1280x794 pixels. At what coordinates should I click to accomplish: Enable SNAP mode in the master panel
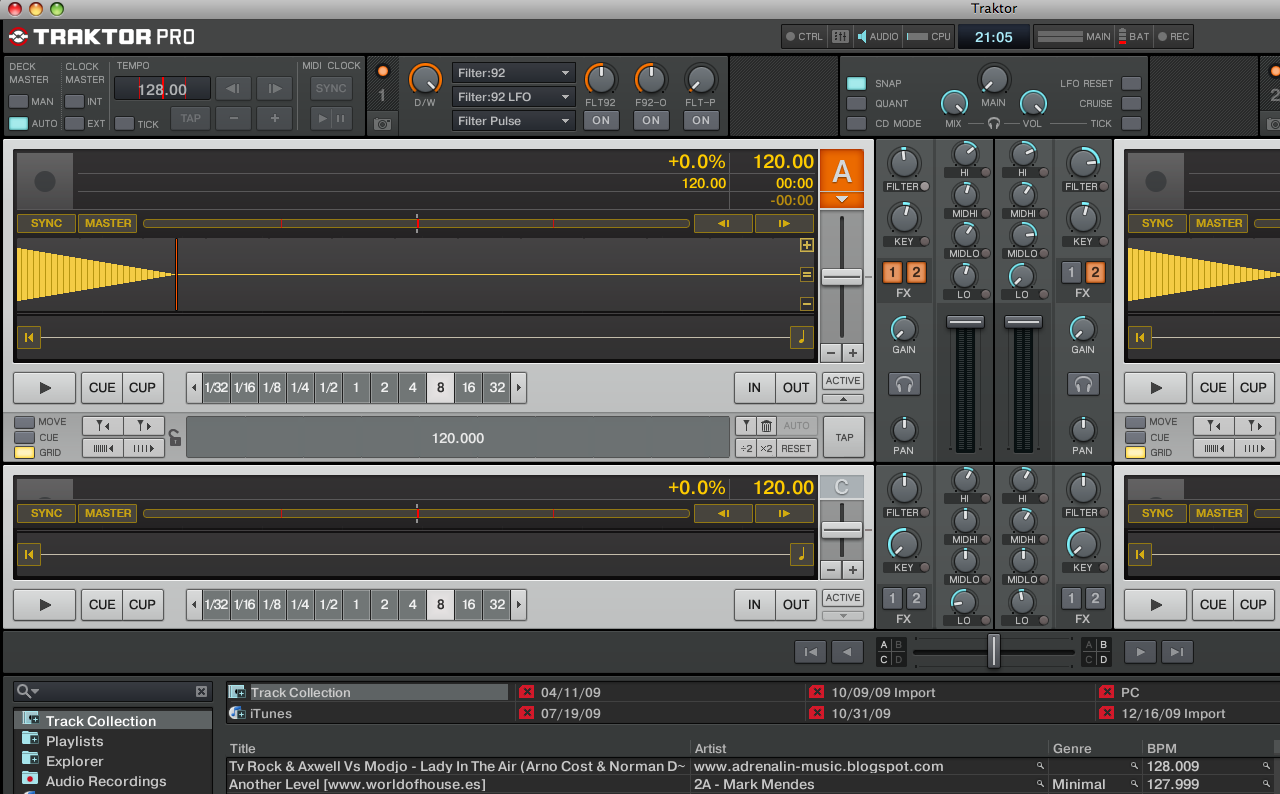856,83
